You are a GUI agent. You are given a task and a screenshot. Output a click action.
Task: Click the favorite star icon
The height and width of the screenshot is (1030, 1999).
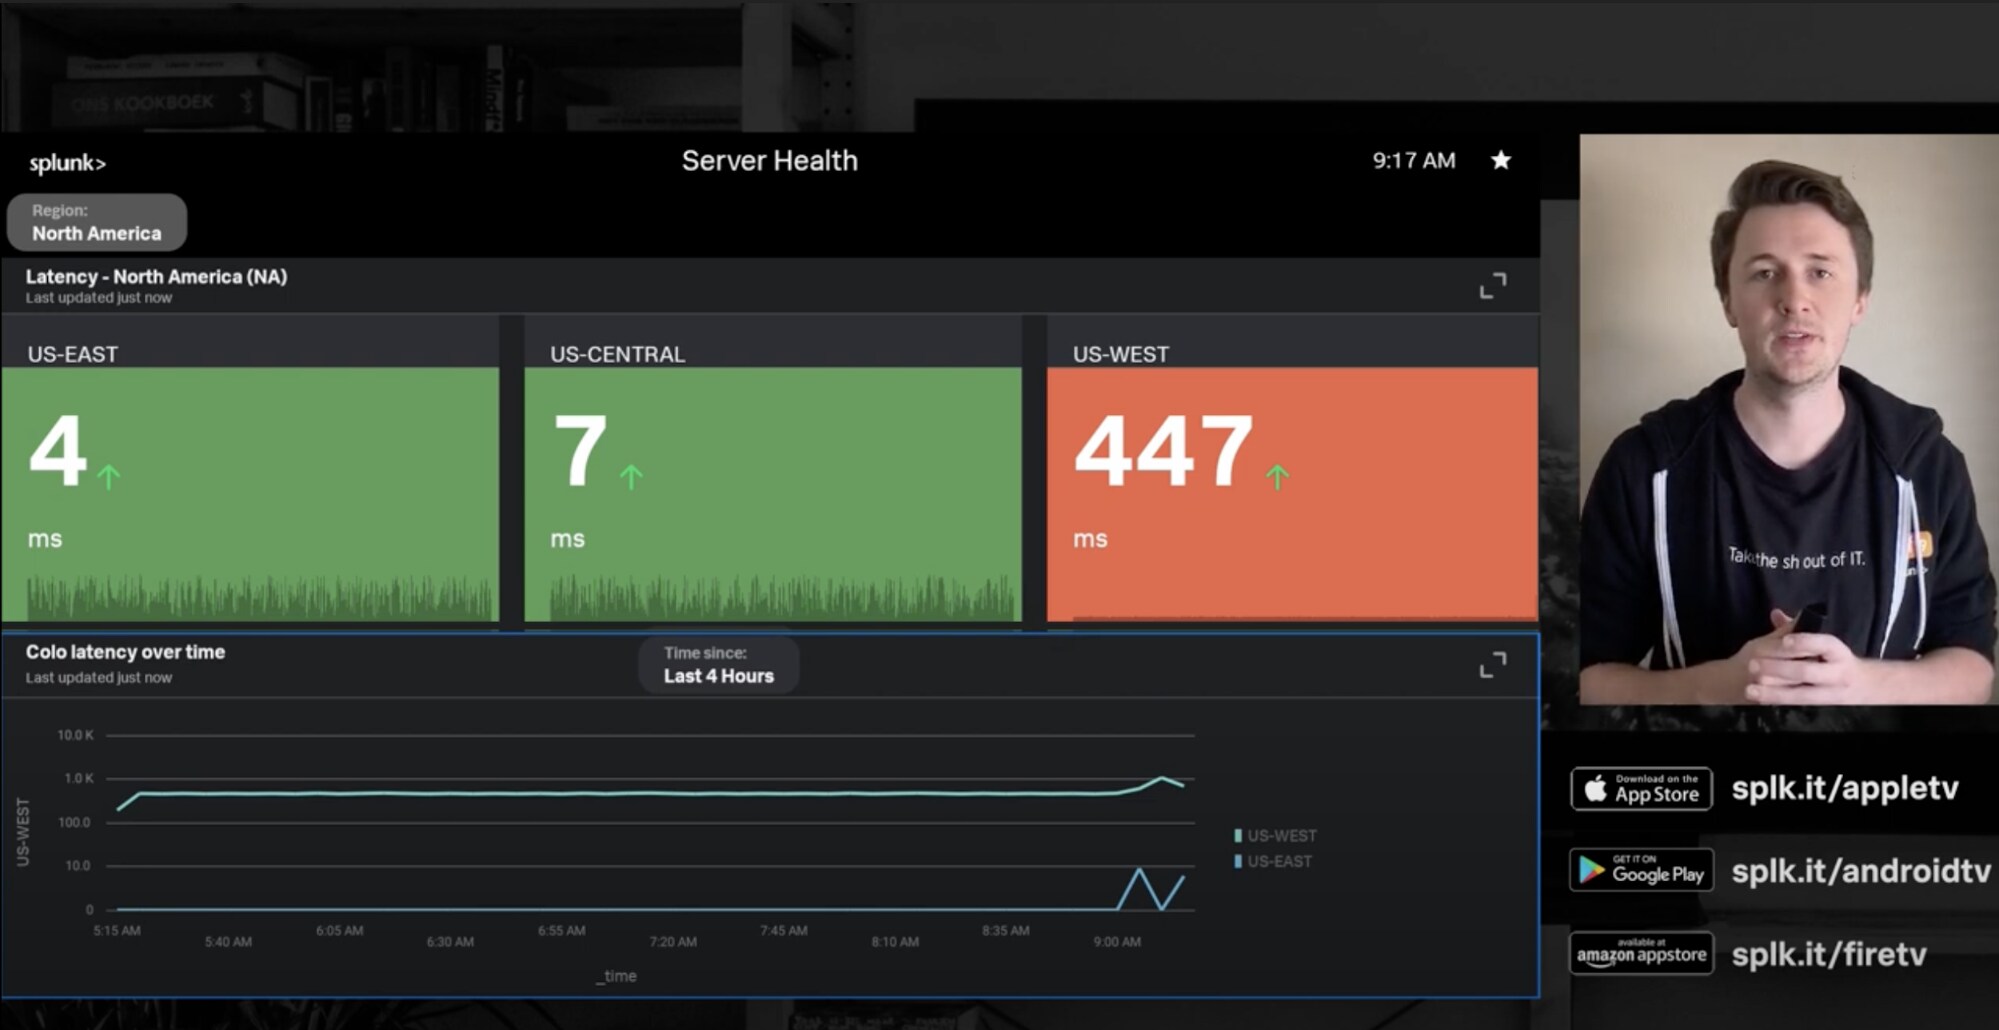coord(1500,160)
